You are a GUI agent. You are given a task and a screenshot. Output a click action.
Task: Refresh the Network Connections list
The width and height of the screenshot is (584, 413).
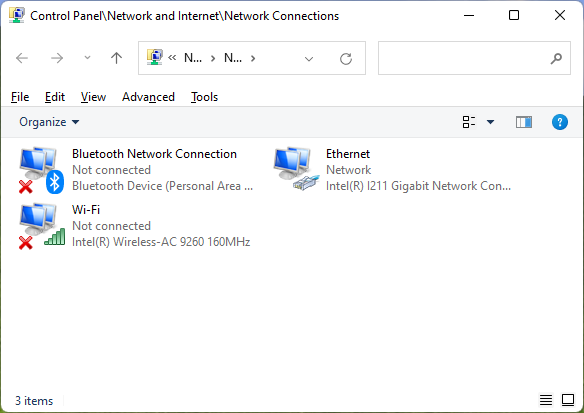(x=346, y=58)
